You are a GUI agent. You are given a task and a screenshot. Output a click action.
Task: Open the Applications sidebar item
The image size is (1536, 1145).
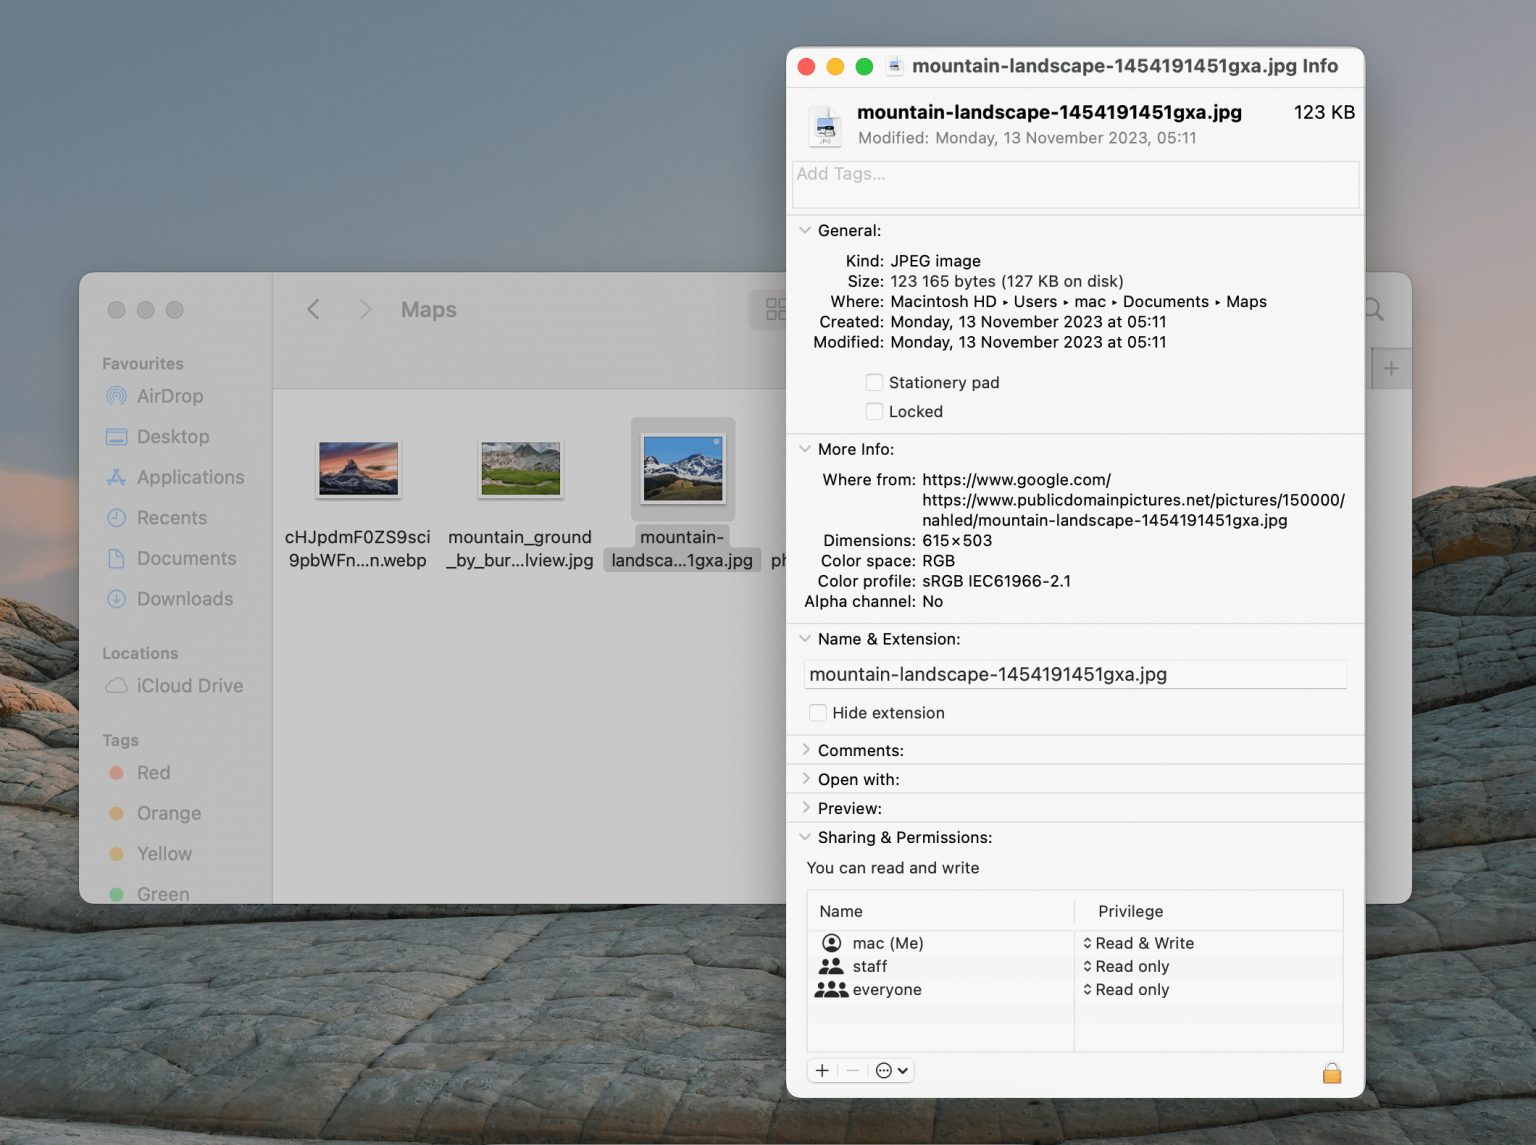pyautogui.click(x=189, y=477)
